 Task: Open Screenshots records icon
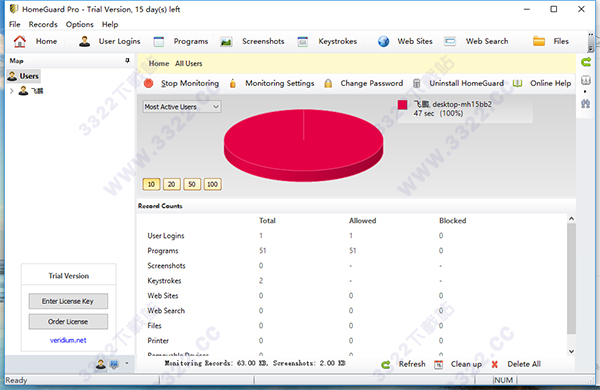[x=226, y=41]
